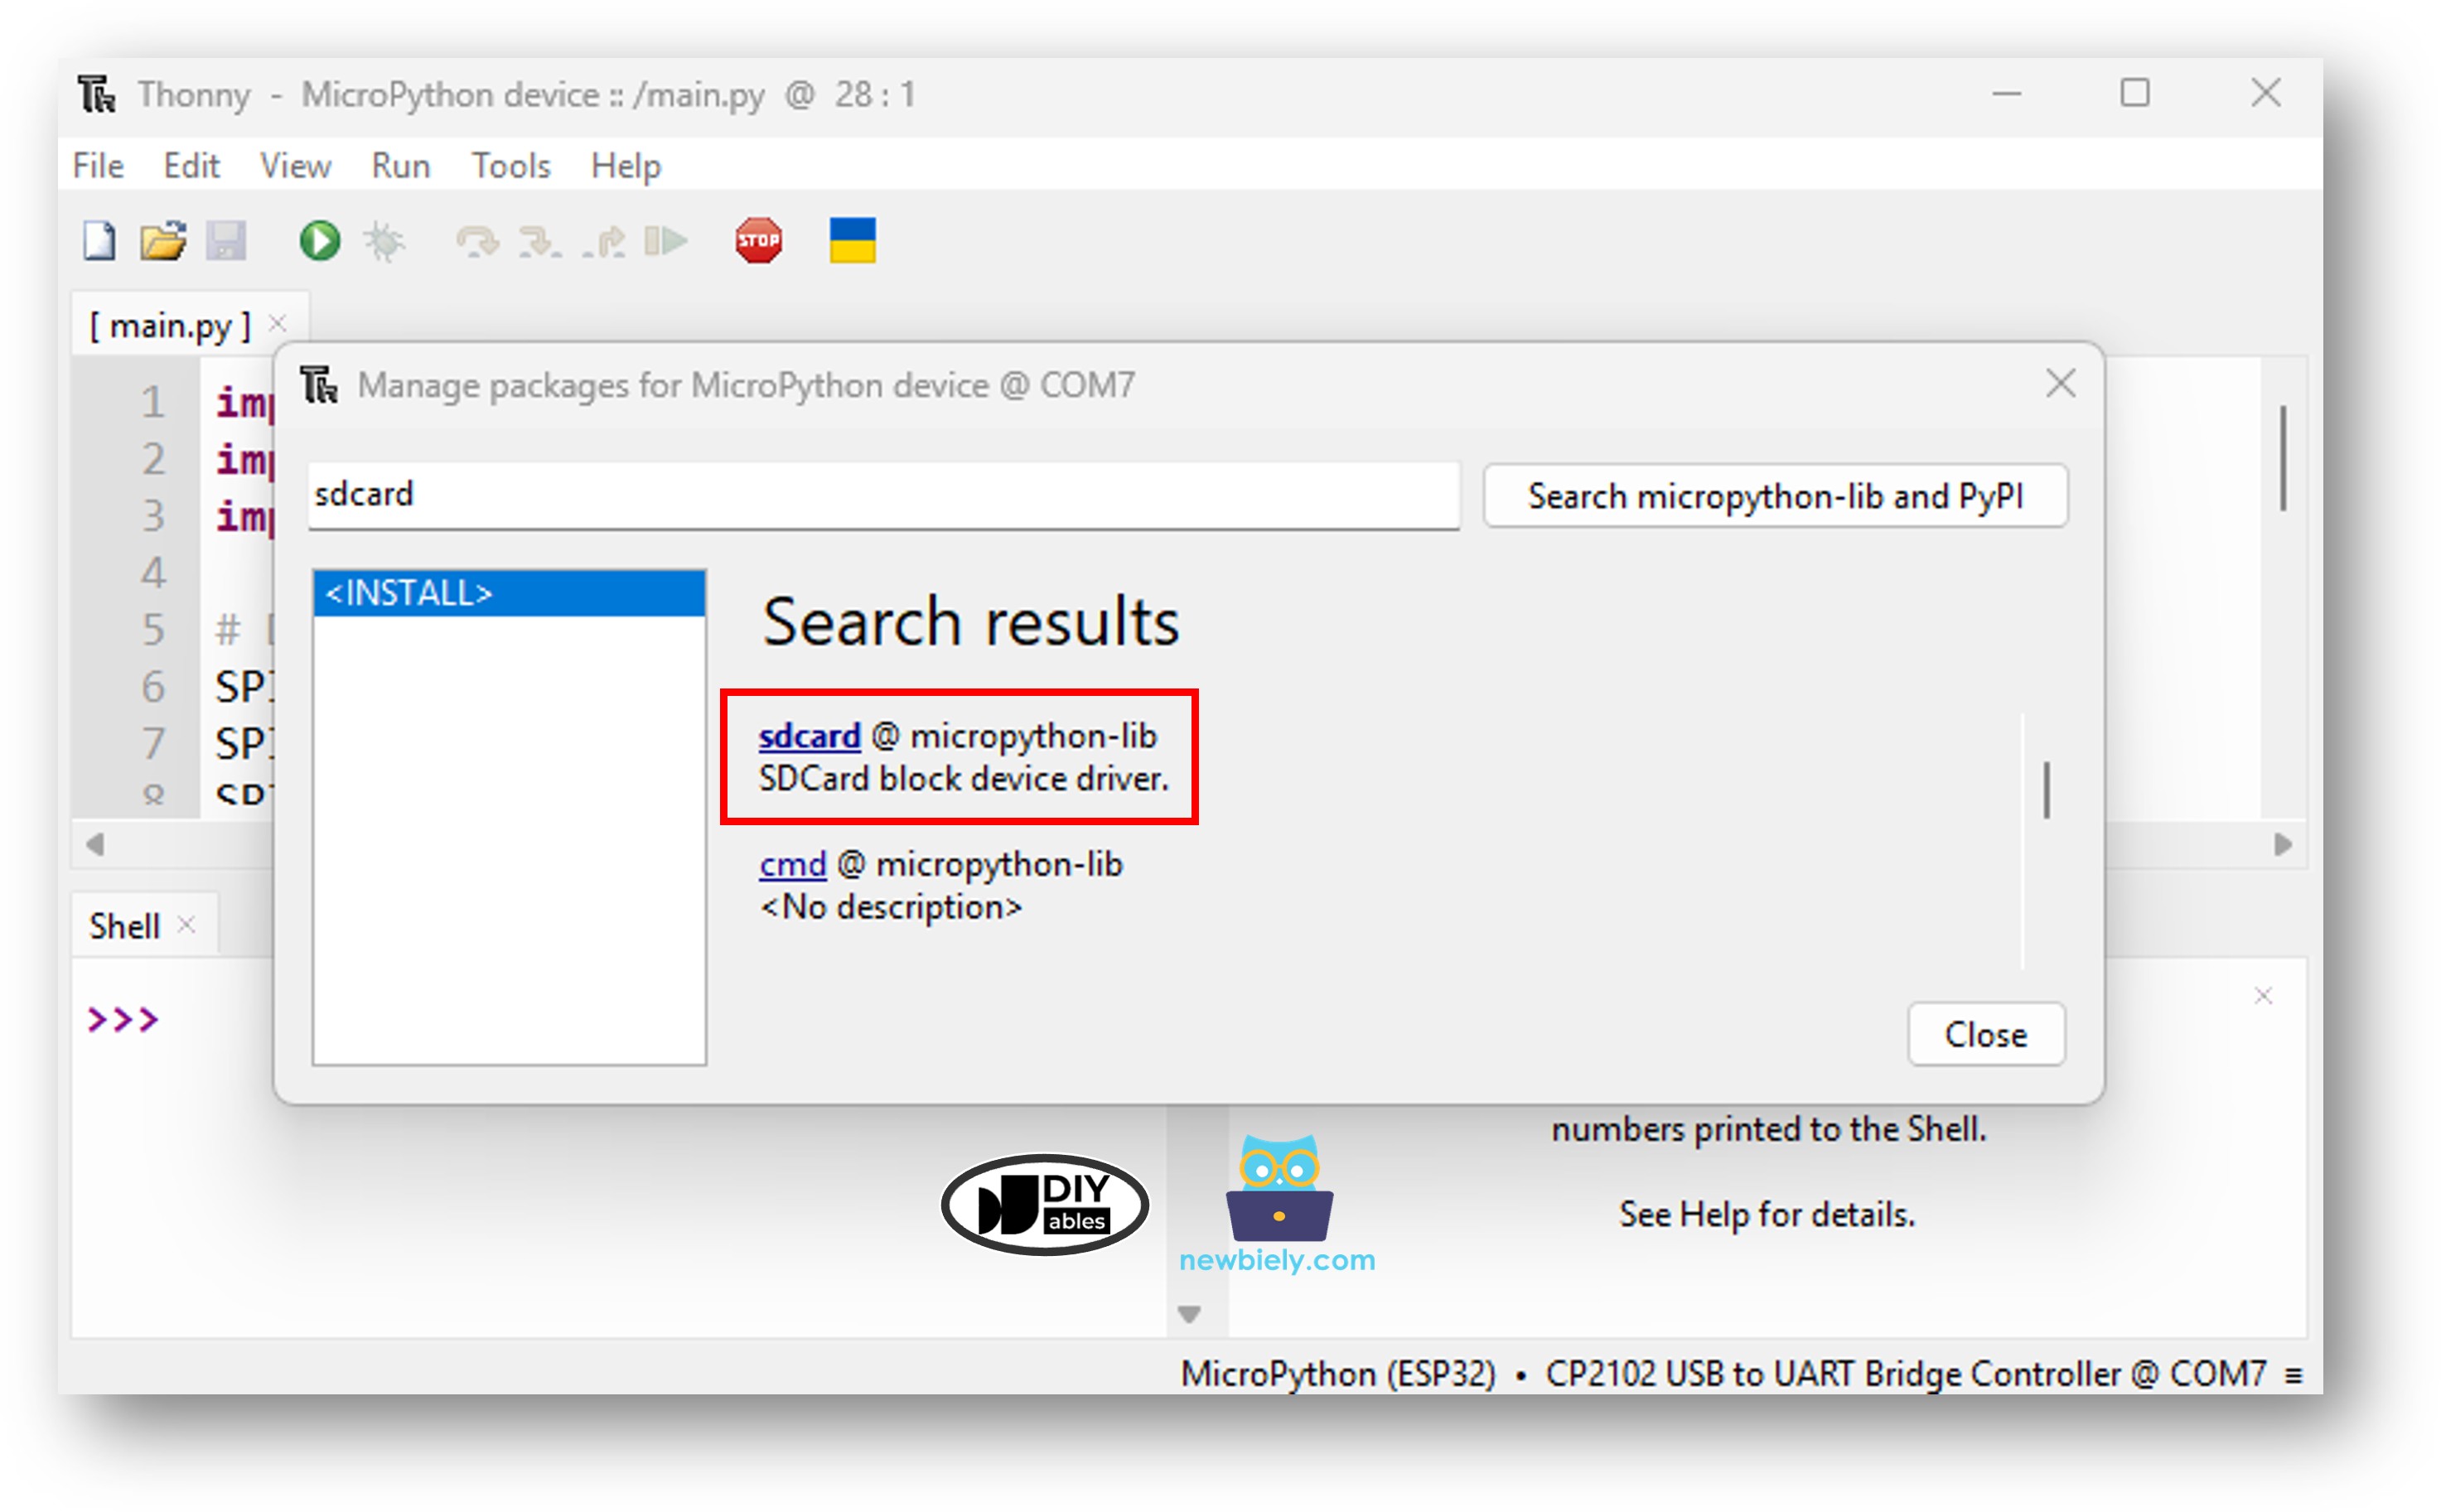Click the New file toolbar icon
The width and height of the screenshot is (2441, 1512).
(x=98, y=241)
